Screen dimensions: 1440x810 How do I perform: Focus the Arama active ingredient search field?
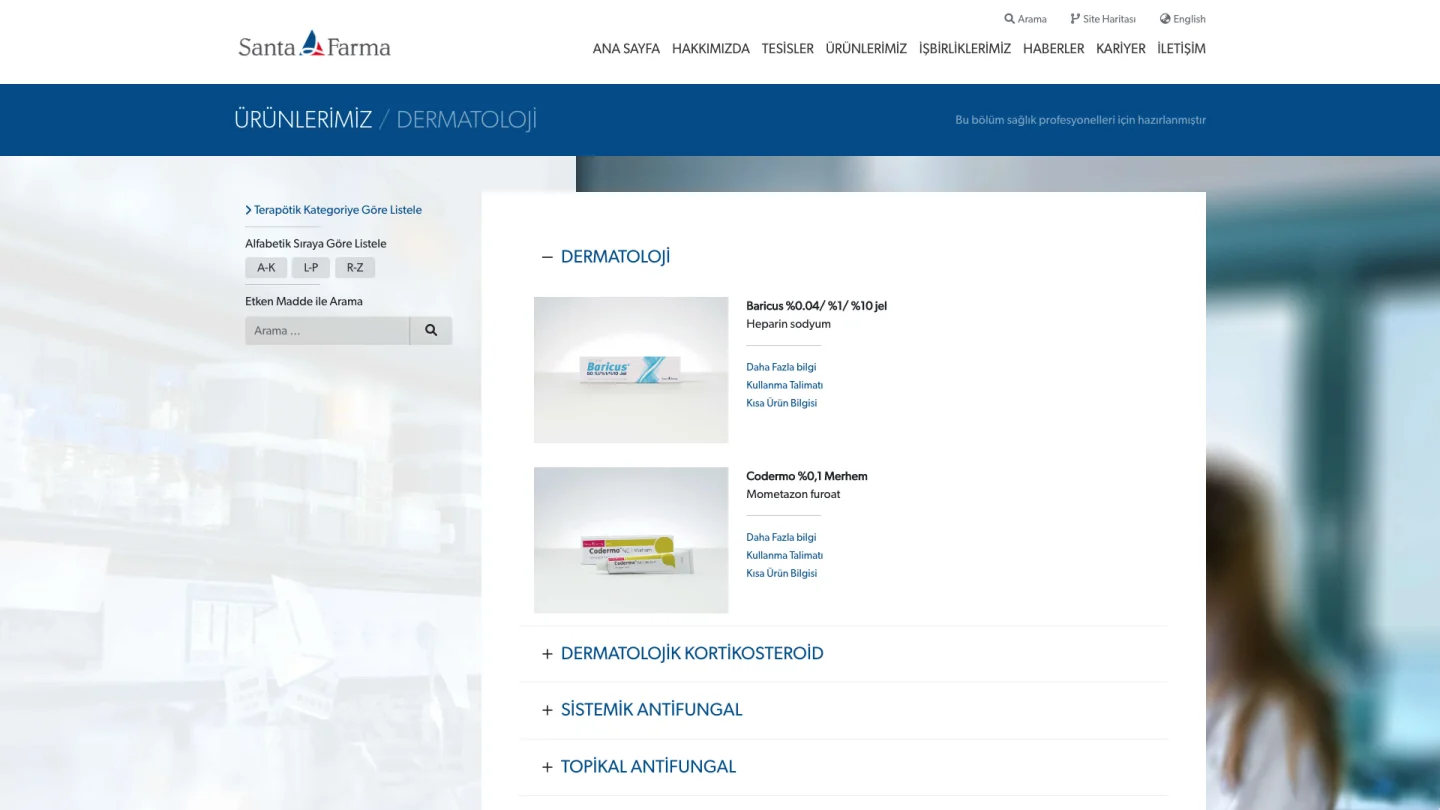[327, 330]
